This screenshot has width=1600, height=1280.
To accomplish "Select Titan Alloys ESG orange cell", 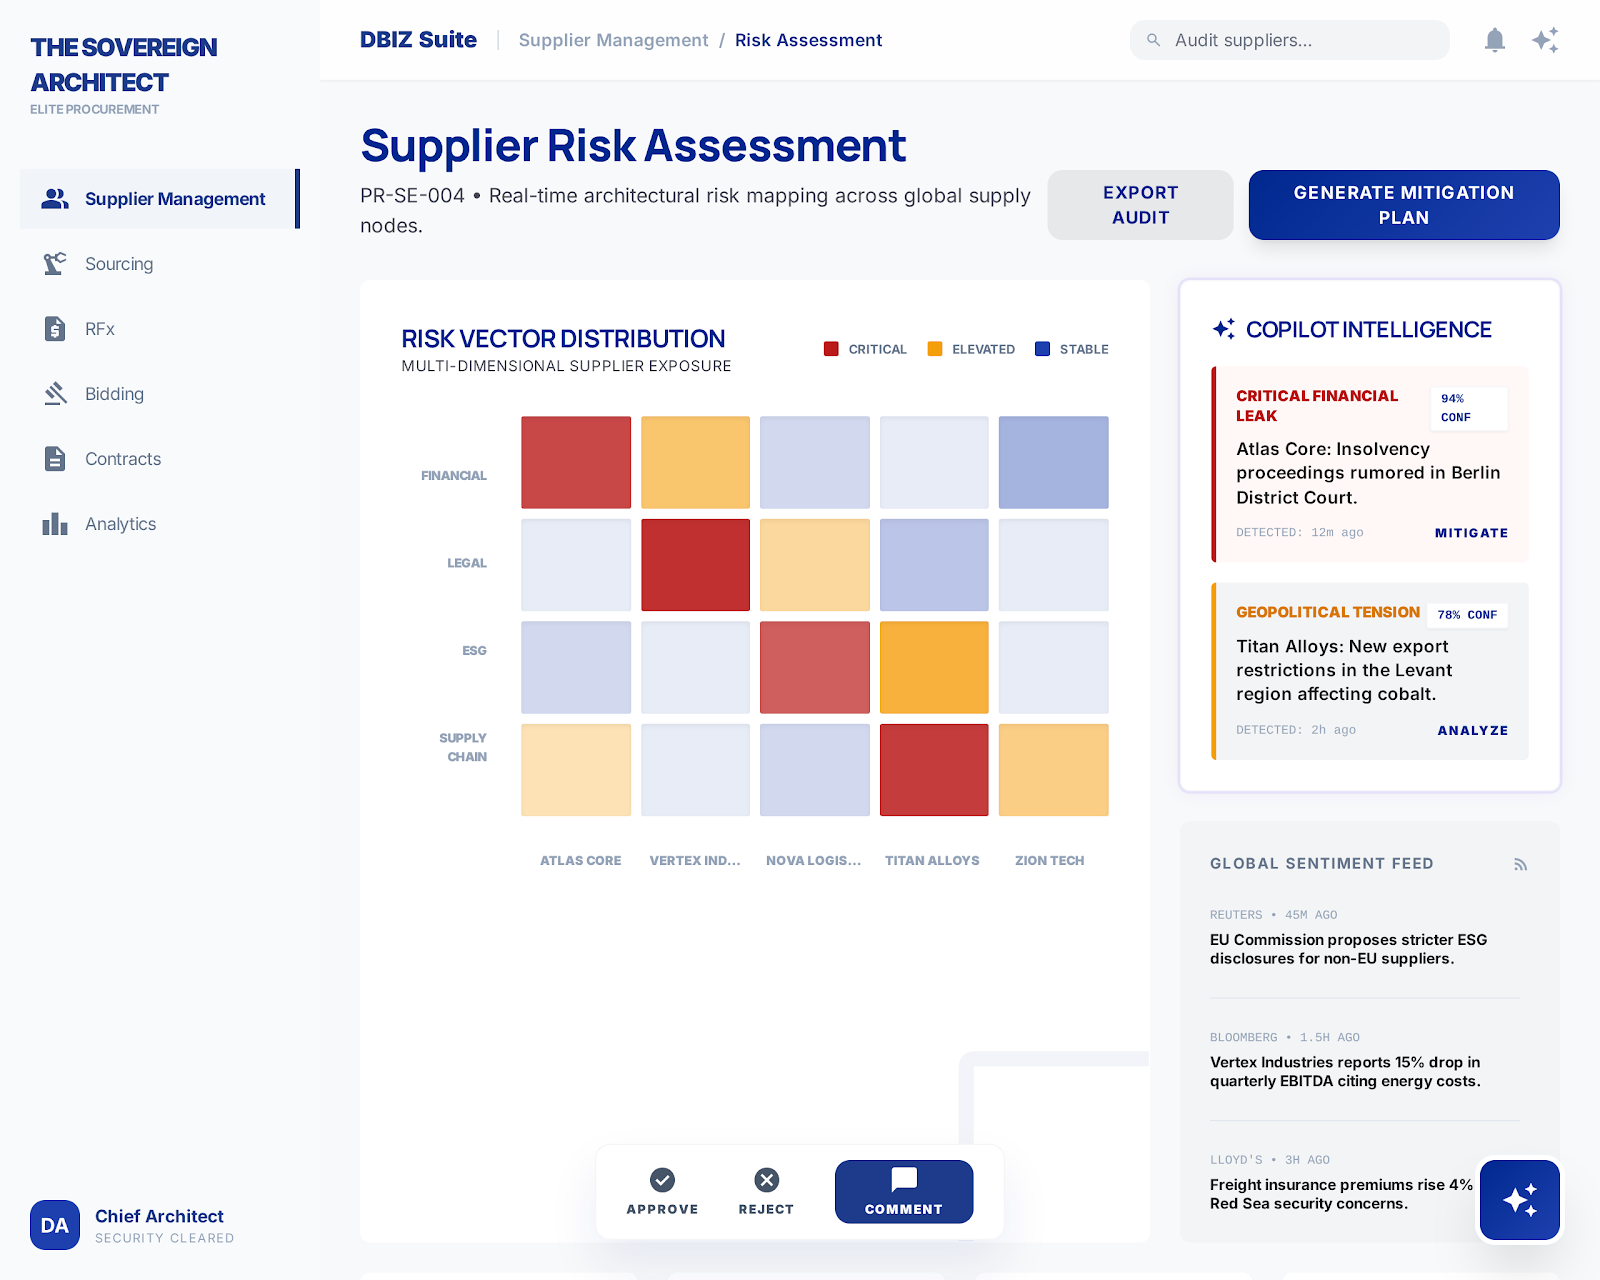I will 934,667.
